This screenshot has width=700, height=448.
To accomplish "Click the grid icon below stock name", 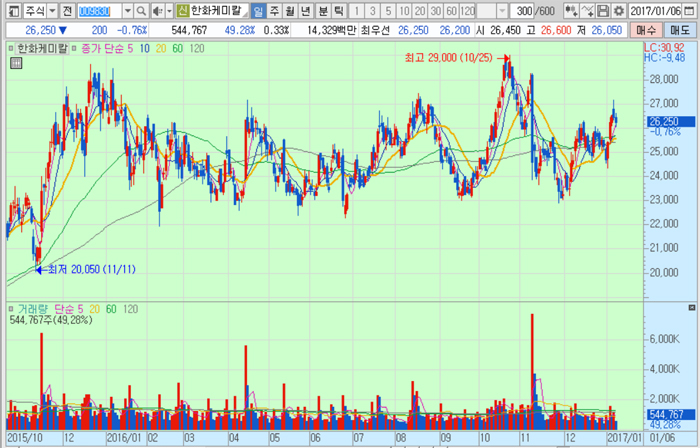I will [15, 63].
